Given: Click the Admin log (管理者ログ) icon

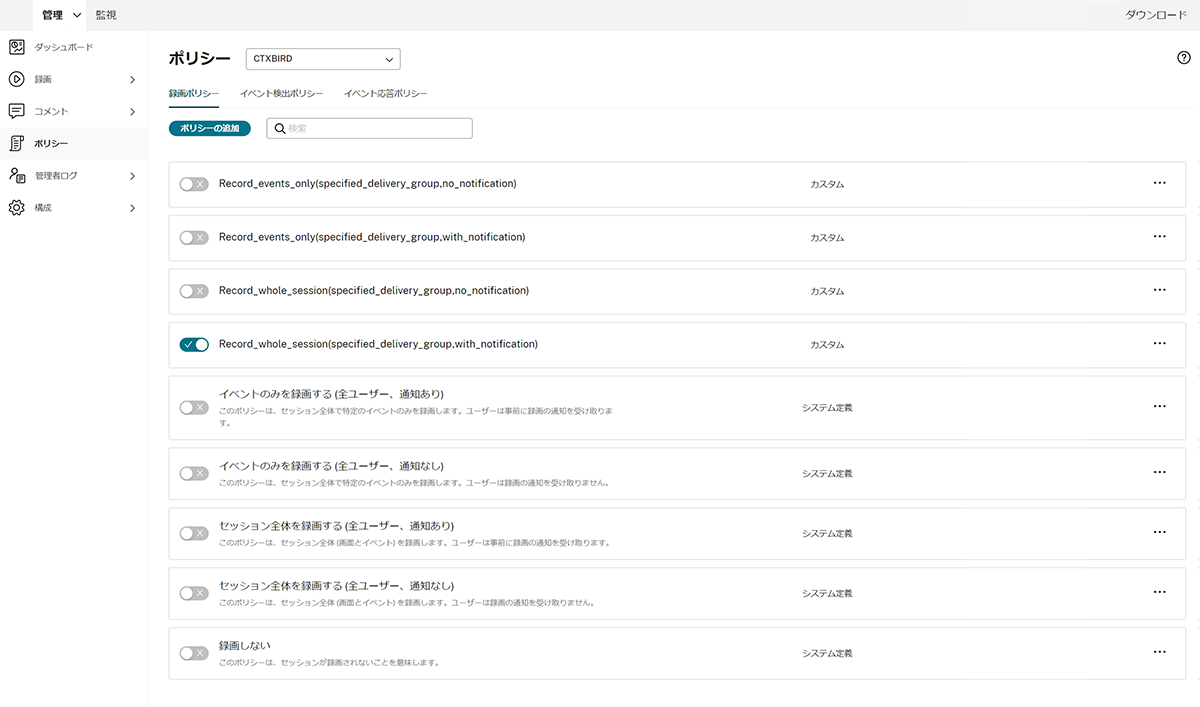Looking at the screenshot, I should pyautogui.click(x=17, y=176).
